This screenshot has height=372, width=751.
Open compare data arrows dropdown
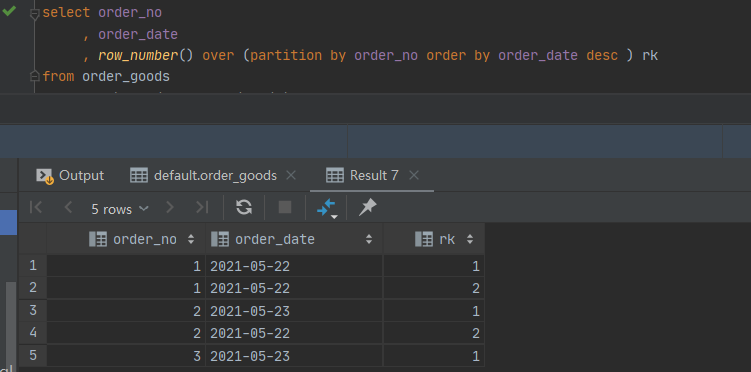click(327, 208)
